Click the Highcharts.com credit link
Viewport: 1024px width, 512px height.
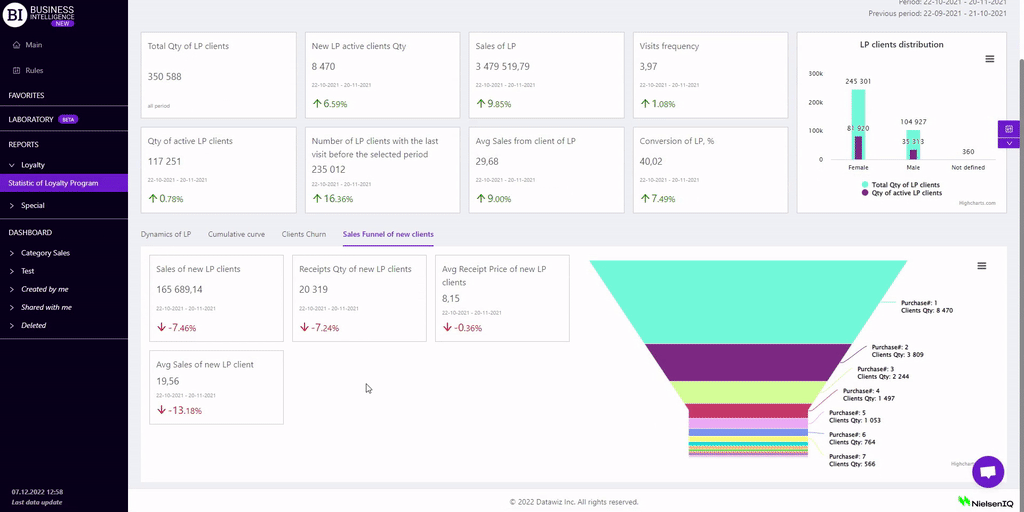[976, 203]
